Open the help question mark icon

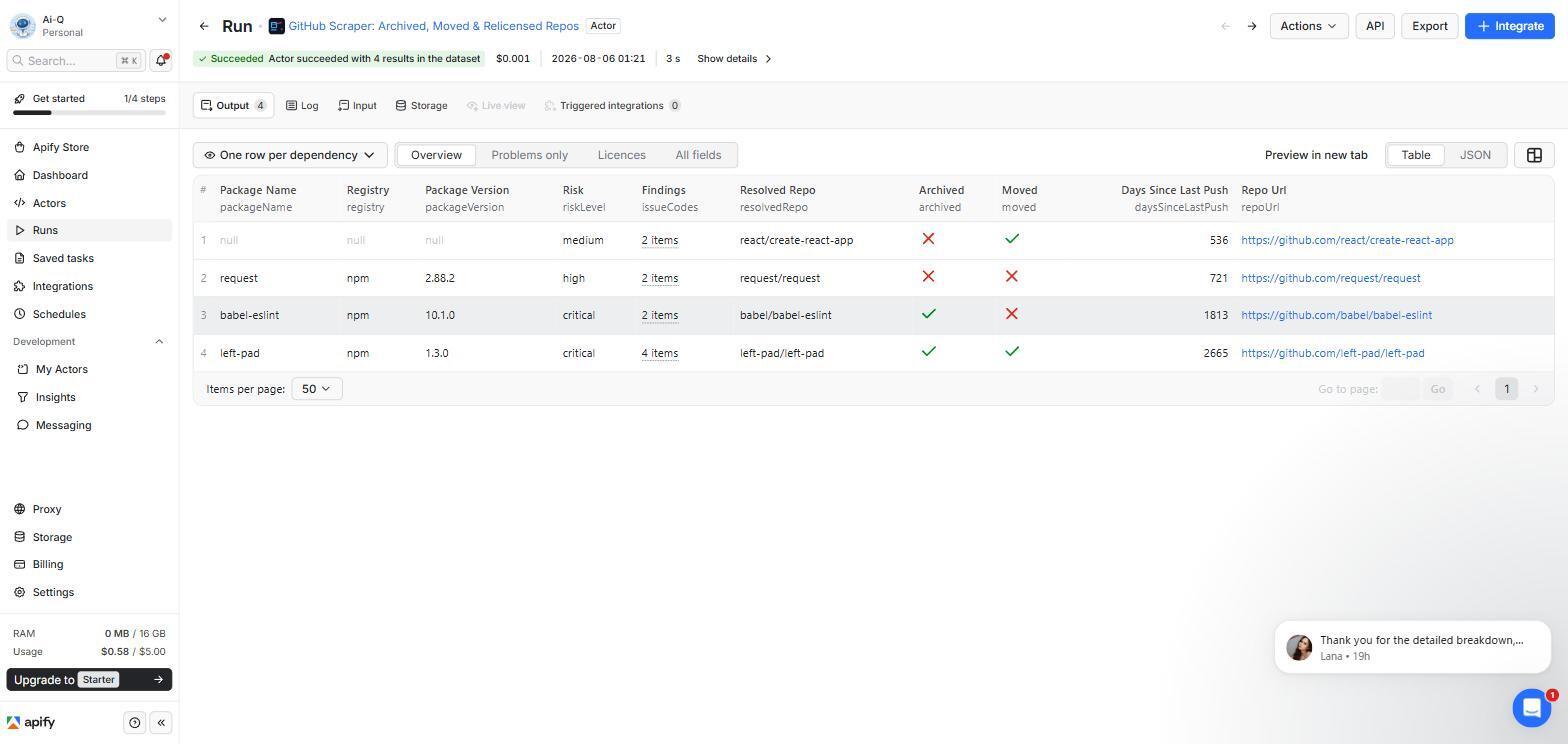[135, 723]
